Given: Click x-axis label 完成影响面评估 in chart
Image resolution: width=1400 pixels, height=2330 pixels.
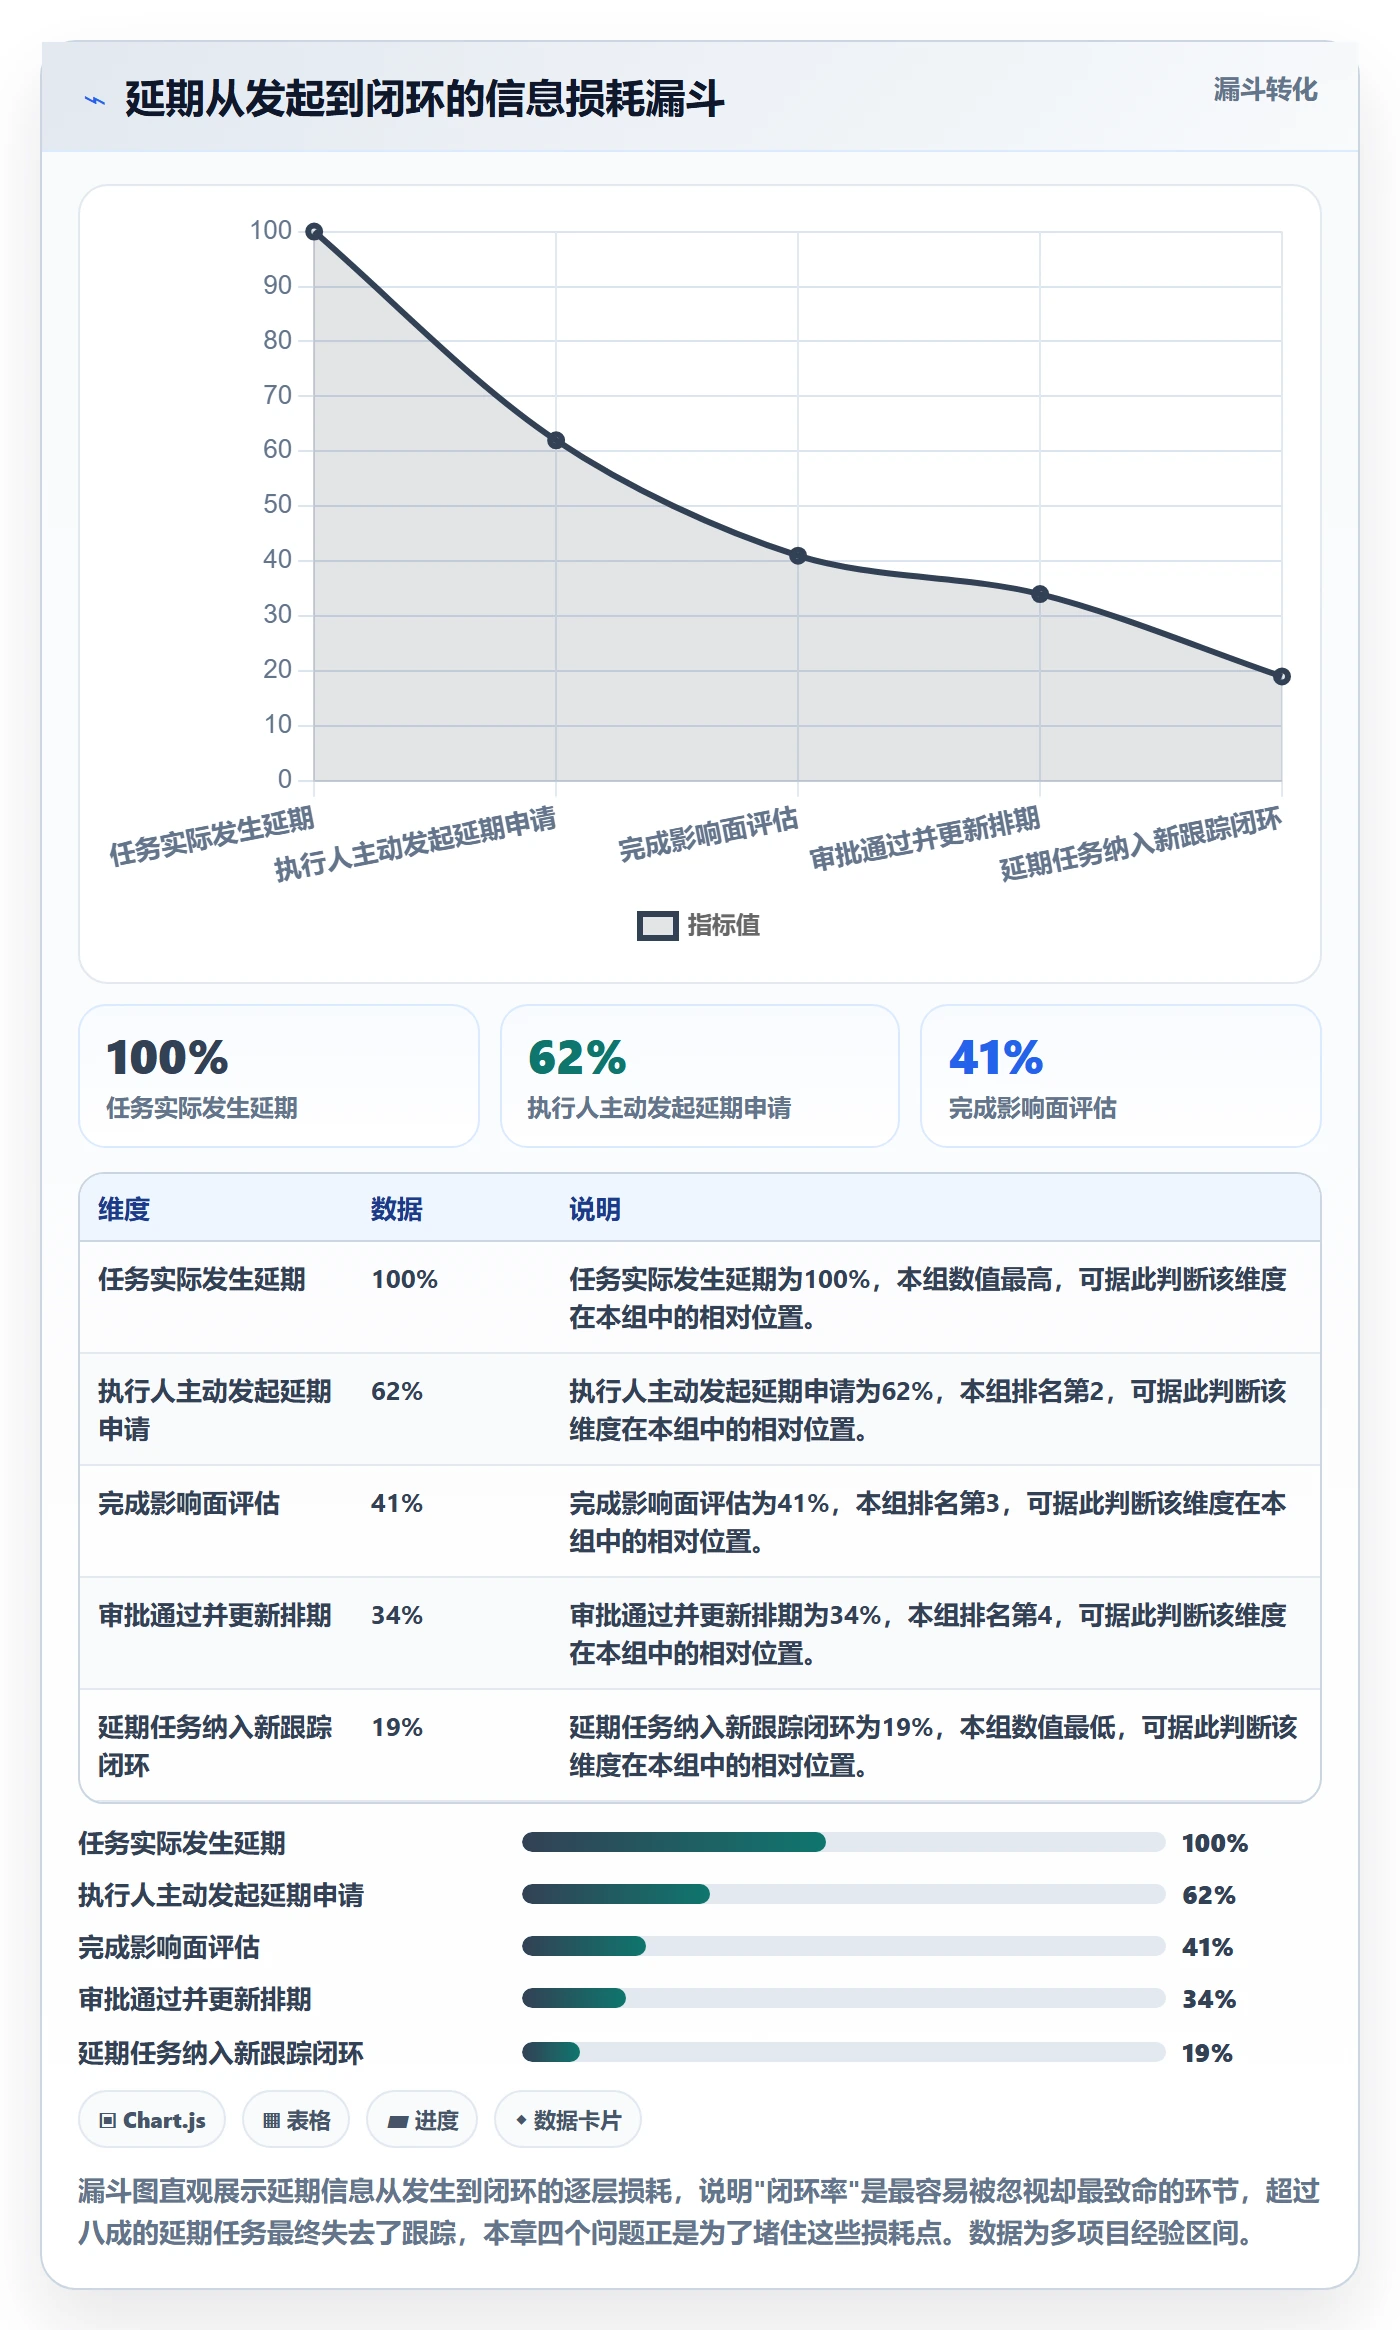Looking at the screenshot, I should tap(708, 834).
